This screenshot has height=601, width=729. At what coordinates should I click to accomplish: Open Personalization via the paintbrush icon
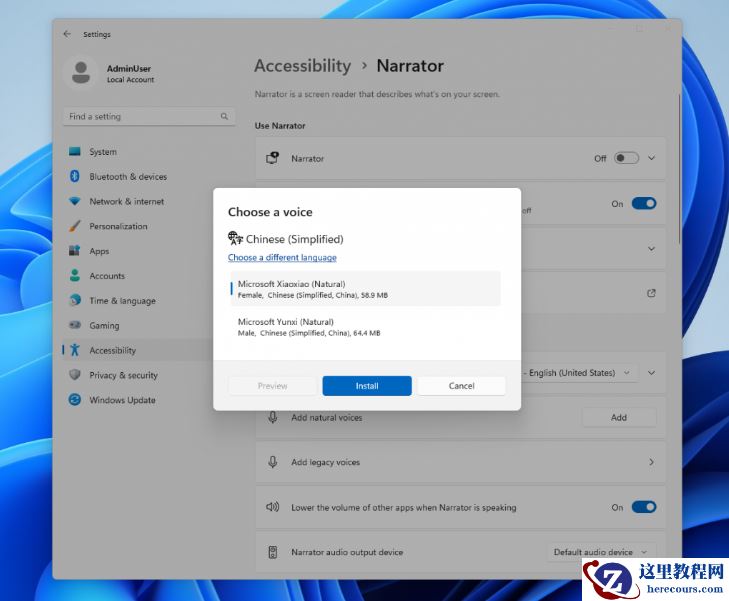tap(75, 226)
